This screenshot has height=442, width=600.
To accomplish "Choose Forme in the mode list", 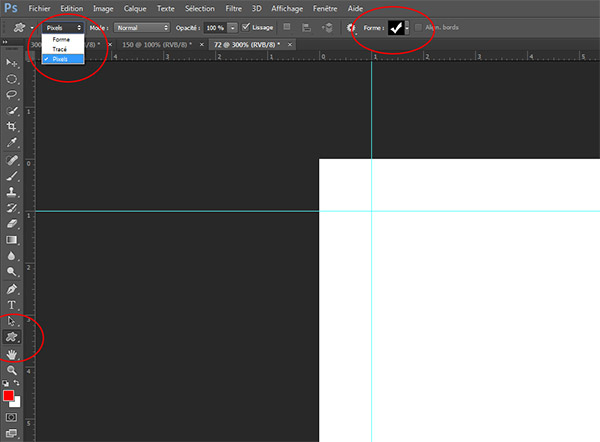I will tap(63, 39).
